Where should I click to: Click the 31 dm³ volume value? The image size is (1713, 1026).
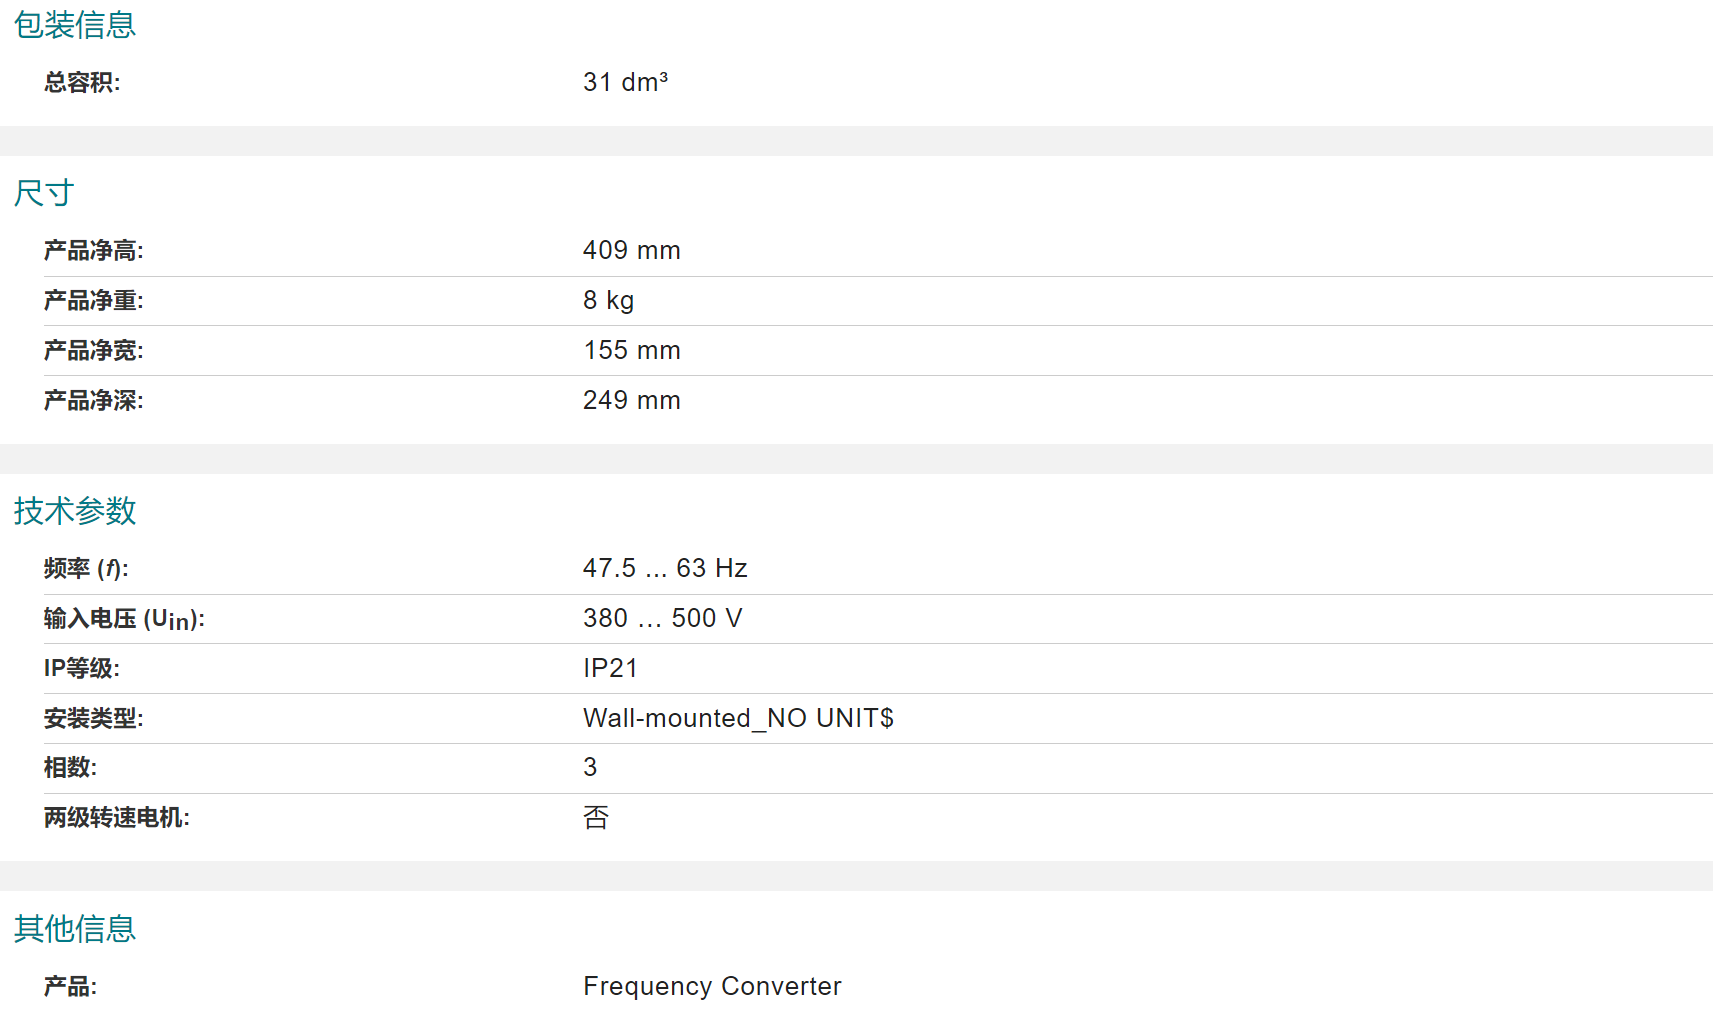point(625,82)
